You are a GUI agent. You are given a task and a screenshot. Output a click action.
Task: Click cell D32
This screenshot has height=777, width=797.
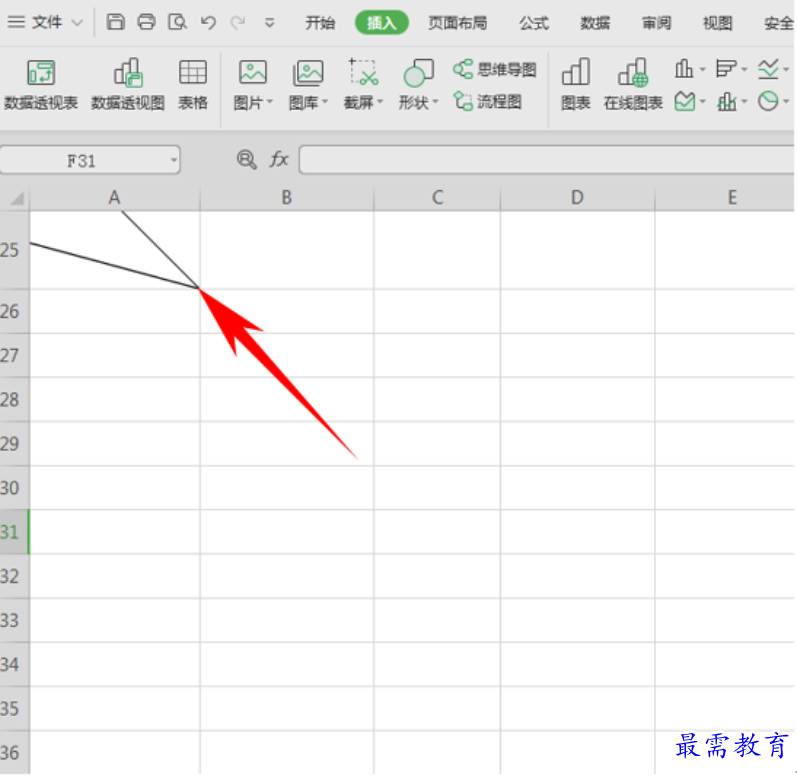577,576
